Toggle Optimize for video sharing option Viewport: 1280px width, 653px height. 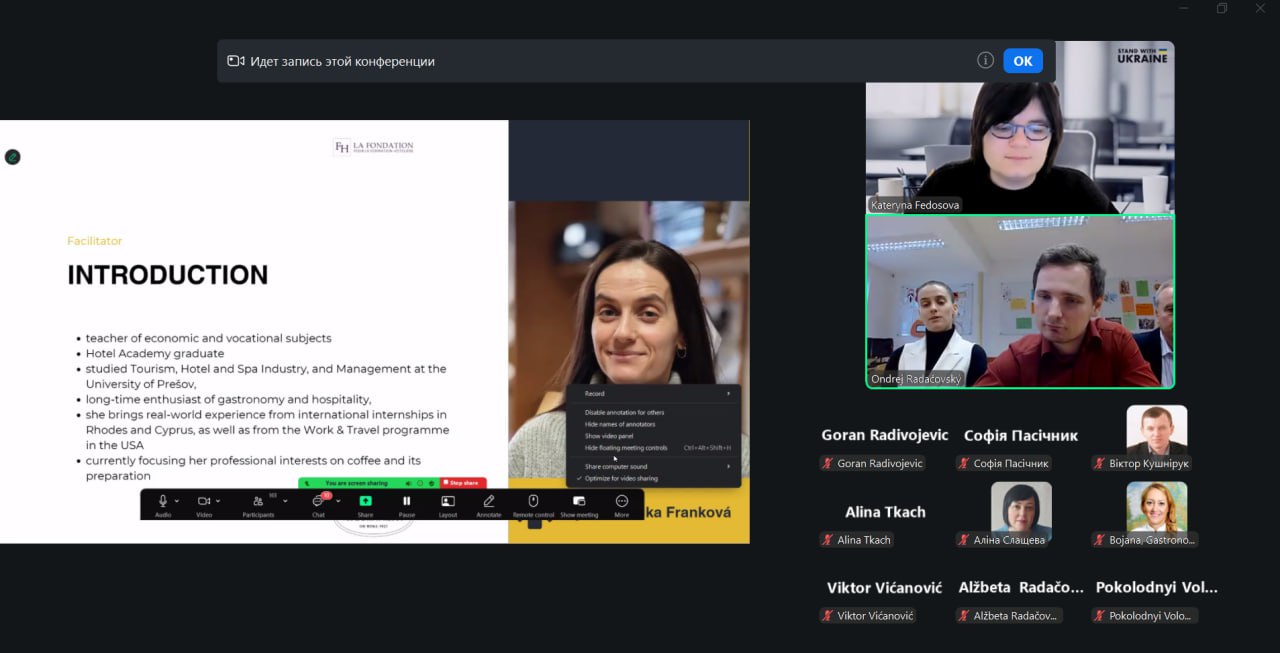[x=621, y=479]
